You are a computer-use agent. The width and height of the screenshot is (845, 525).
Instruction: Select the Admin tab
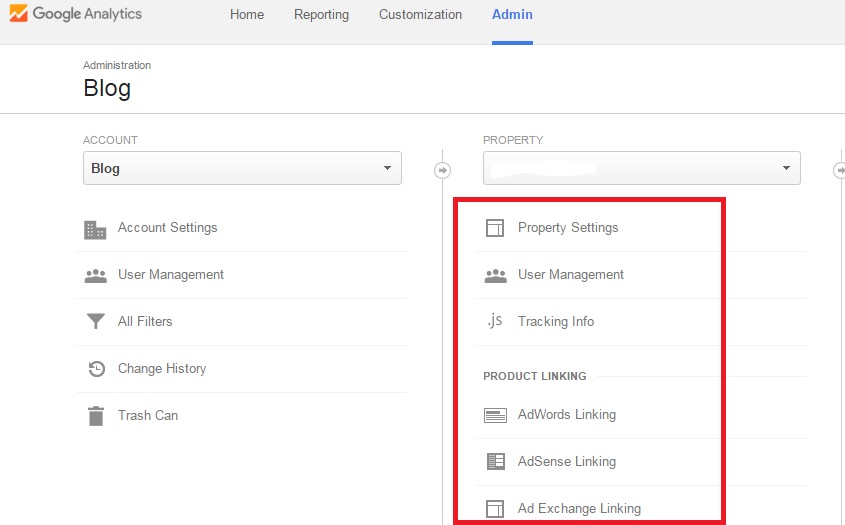tap(512, 15)
